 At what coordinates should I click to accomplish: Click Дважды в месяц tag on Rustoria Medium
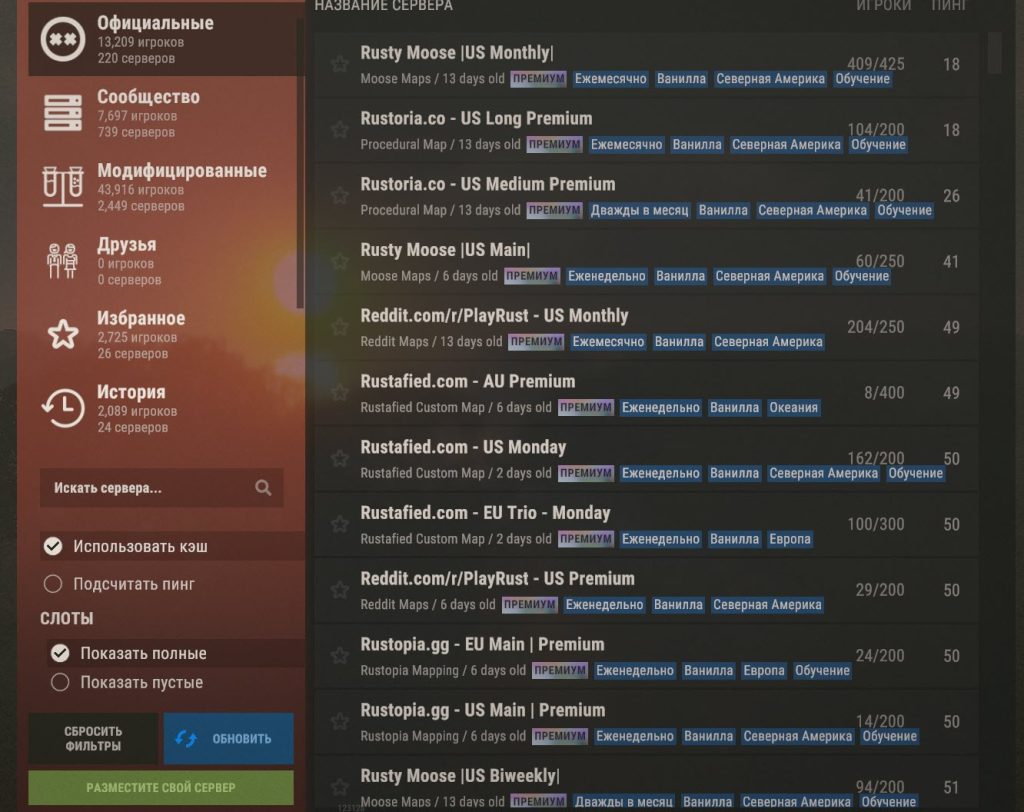(639, 210)
